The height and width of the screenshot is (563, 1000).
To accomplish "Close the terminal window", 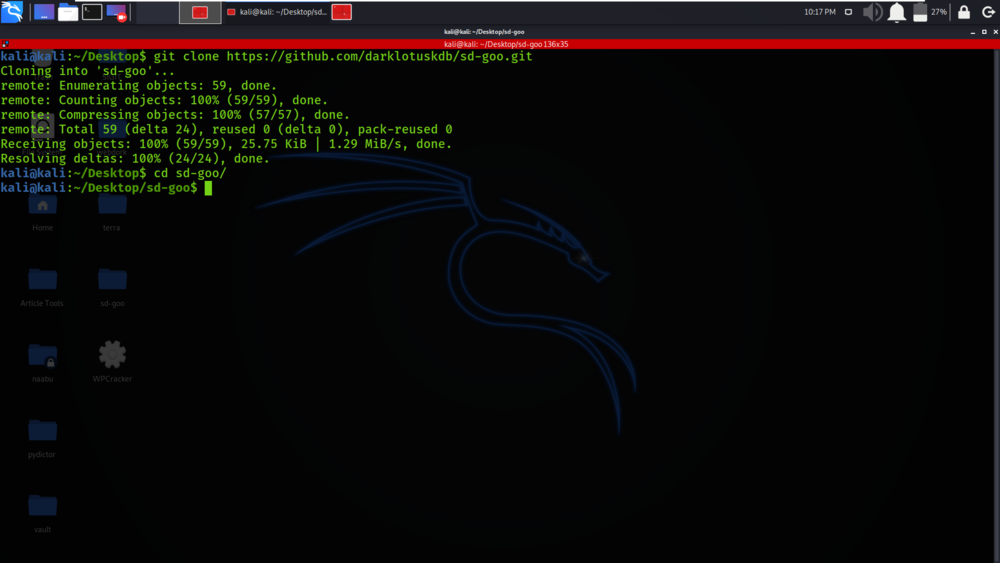I will pos(995,32).
